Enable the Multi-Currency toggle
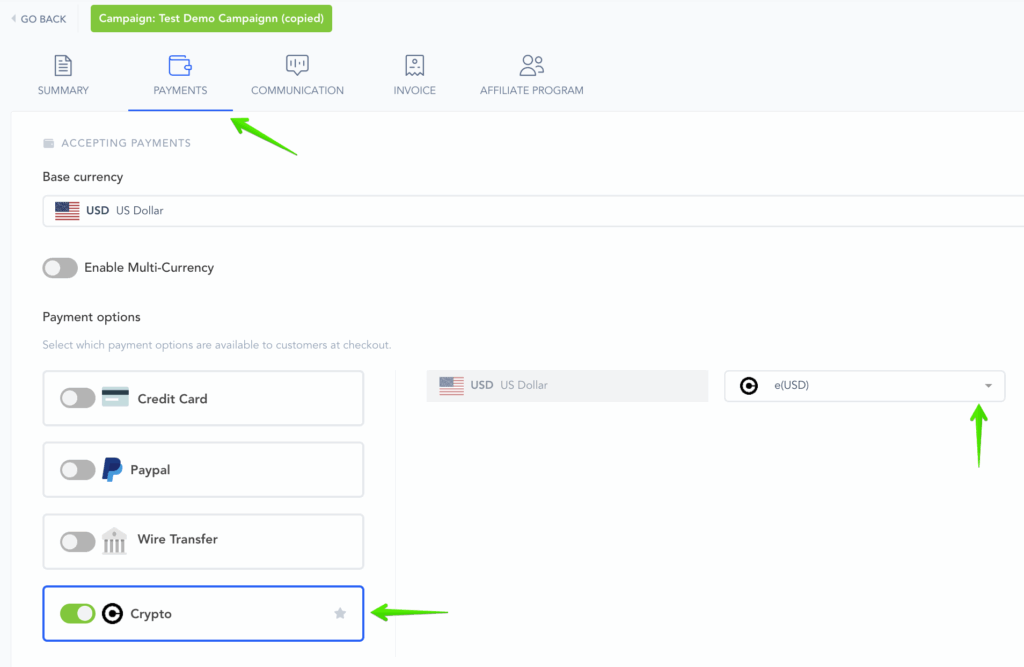The height and width of the screenshot is (667, 1024). click(x=60, y=268)
